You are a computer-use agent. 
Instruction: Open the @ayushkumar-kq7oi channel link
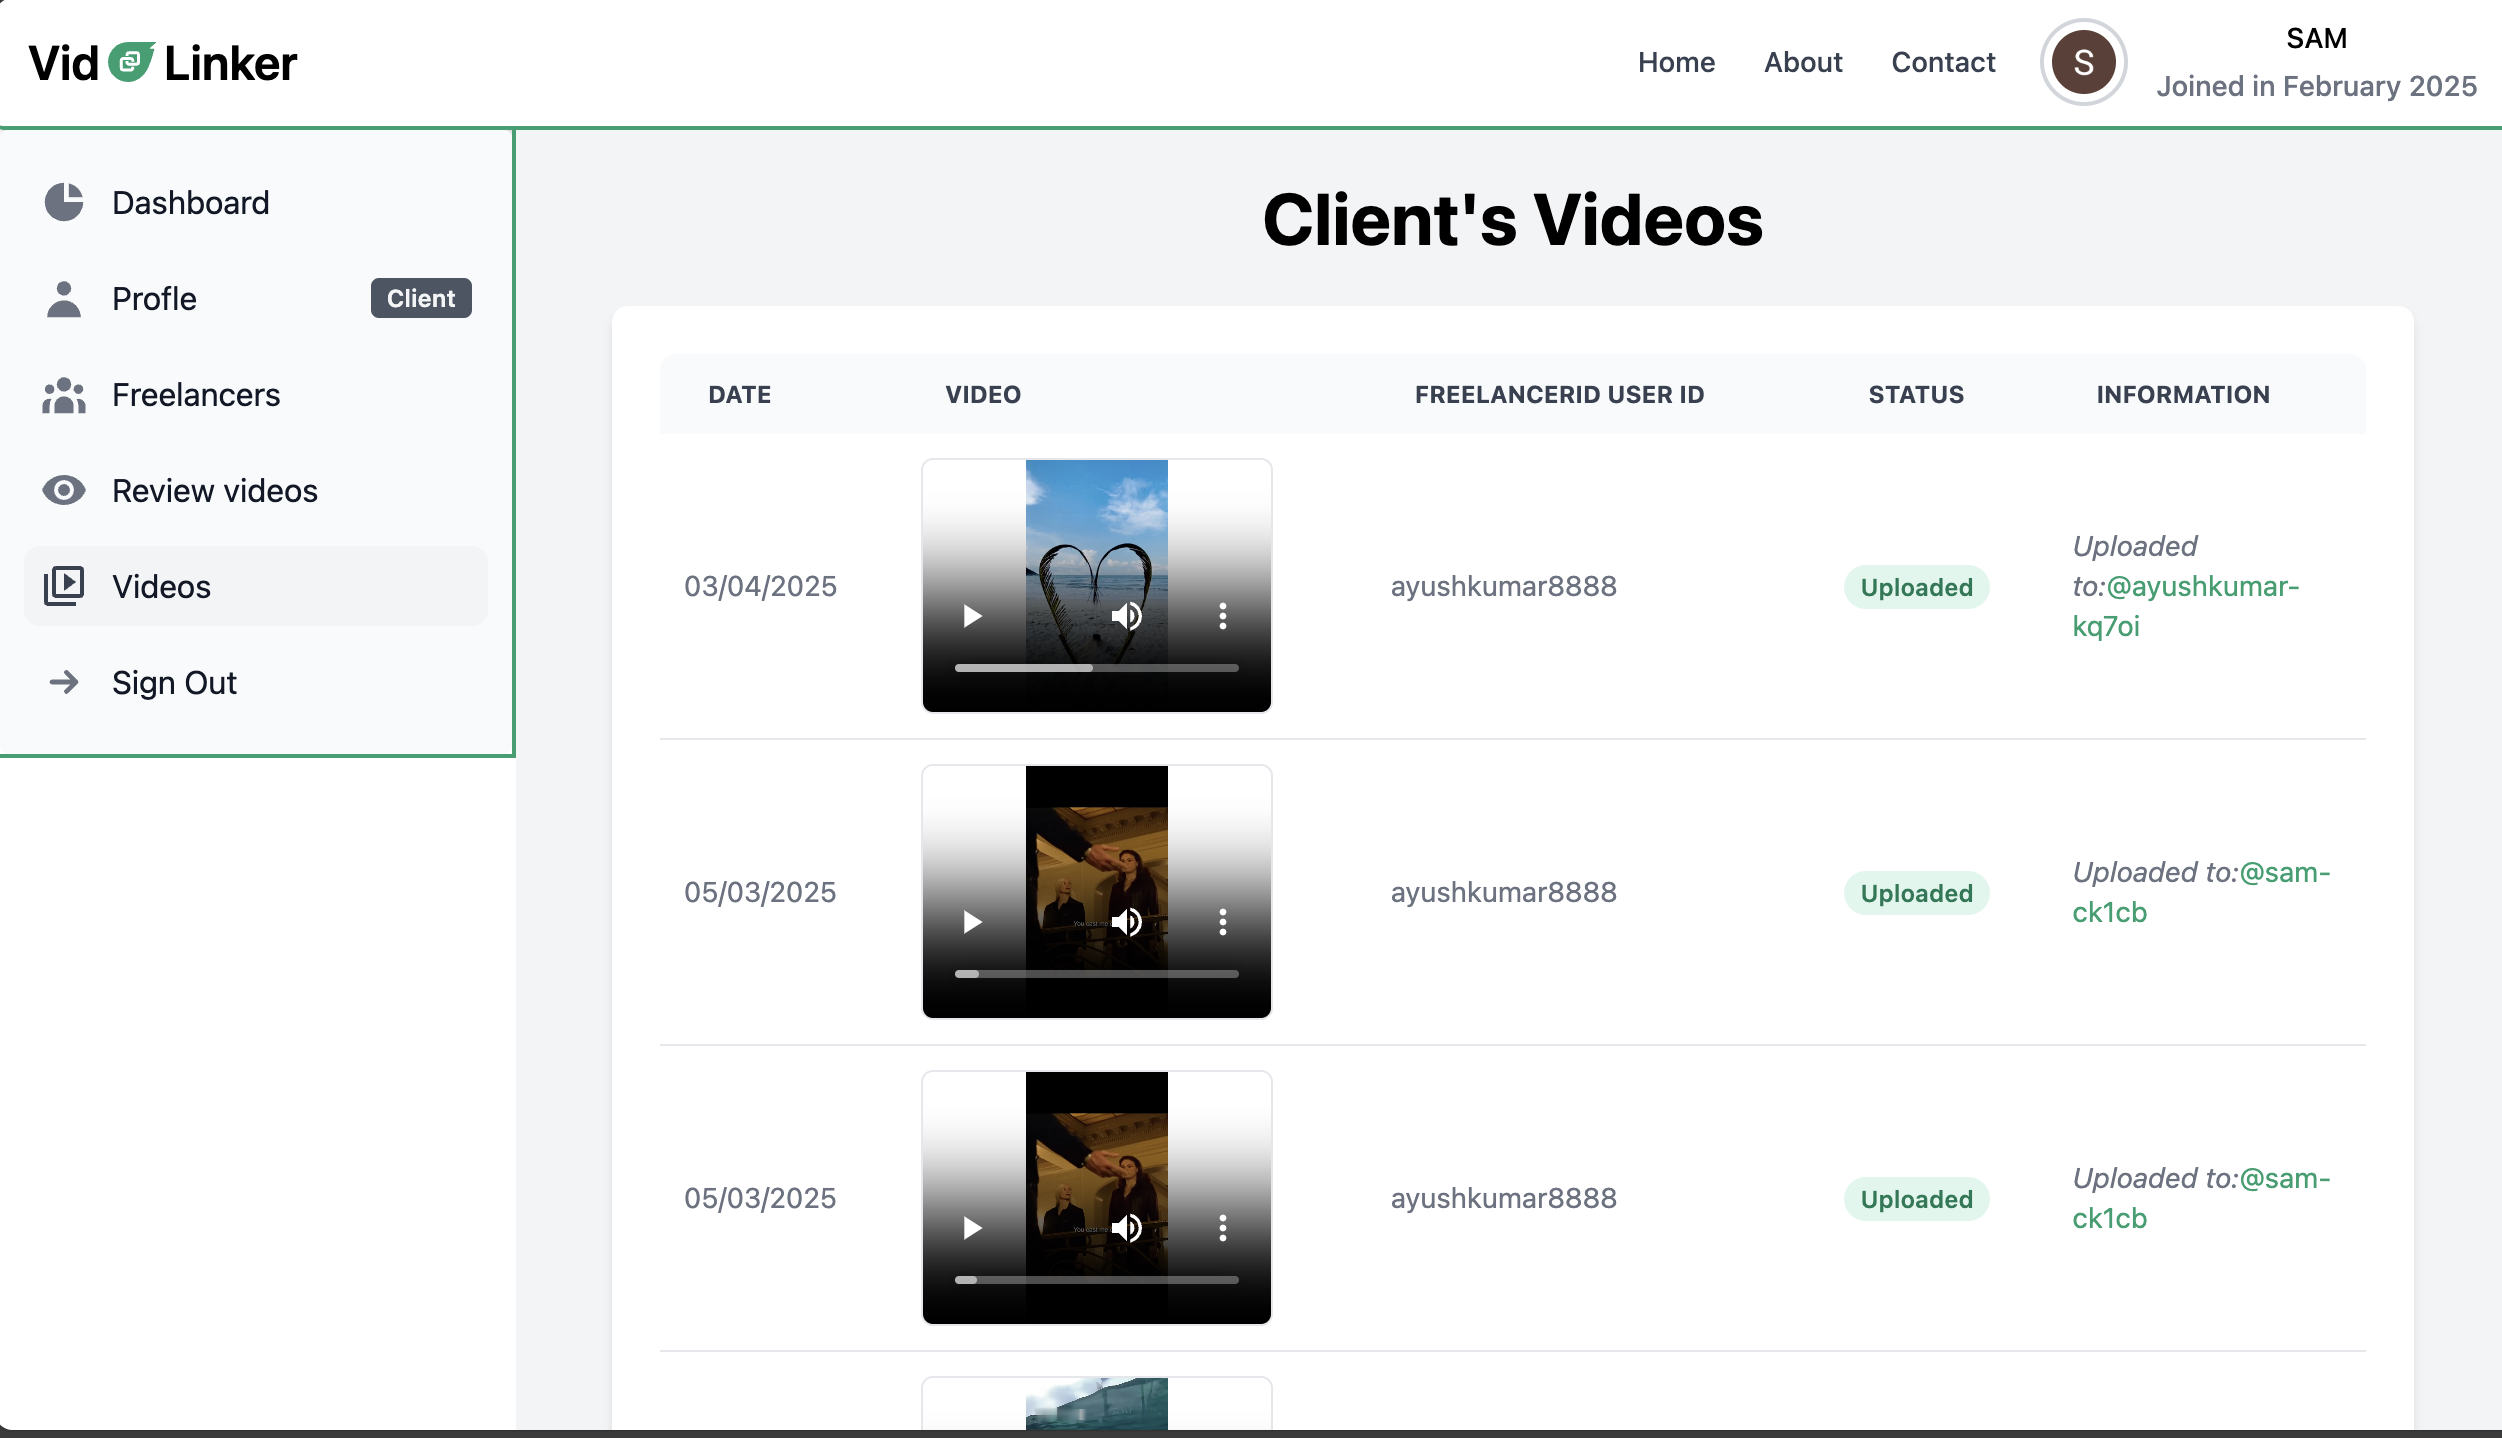2186,606
